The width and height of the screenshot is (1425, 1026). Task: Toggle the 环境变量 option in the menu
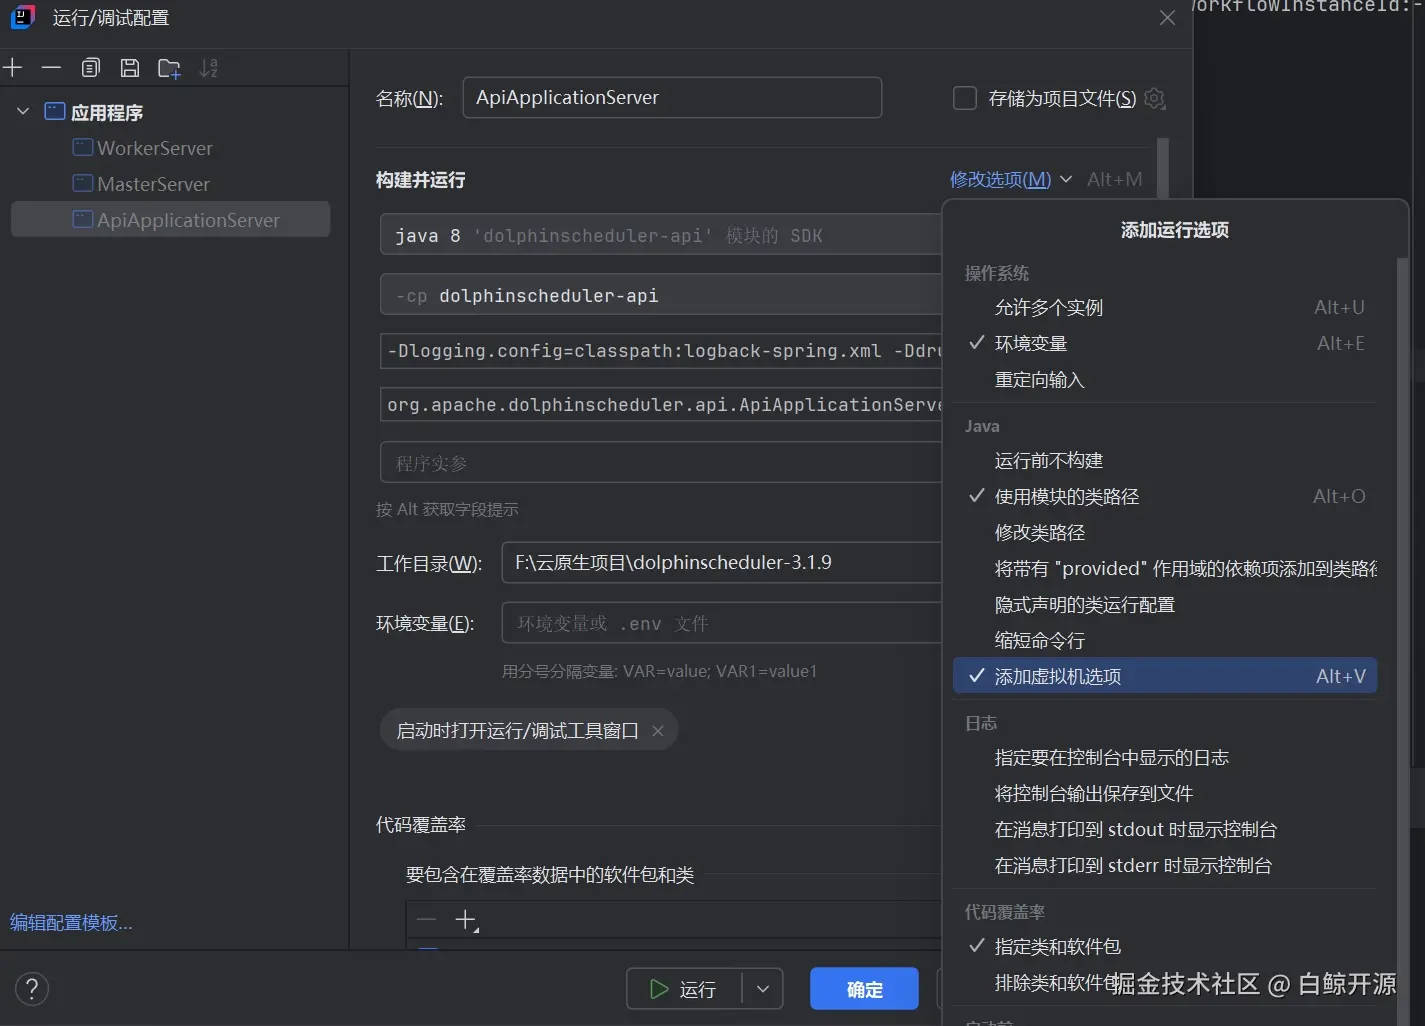pyautogui.click(x=1165, y=343)
